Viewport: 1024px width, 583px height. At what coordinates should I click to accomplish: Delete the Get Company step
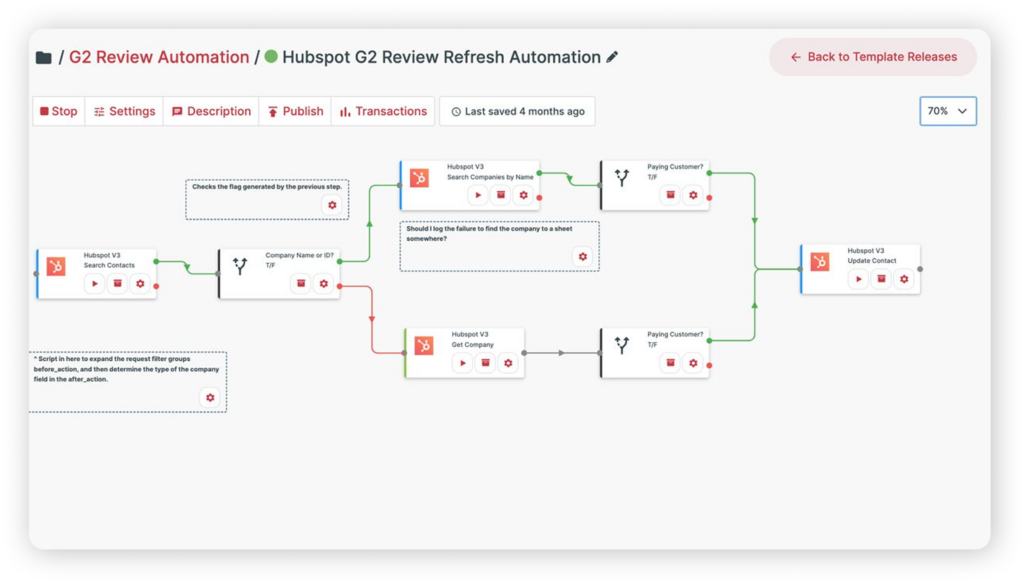tap(486, 363)
